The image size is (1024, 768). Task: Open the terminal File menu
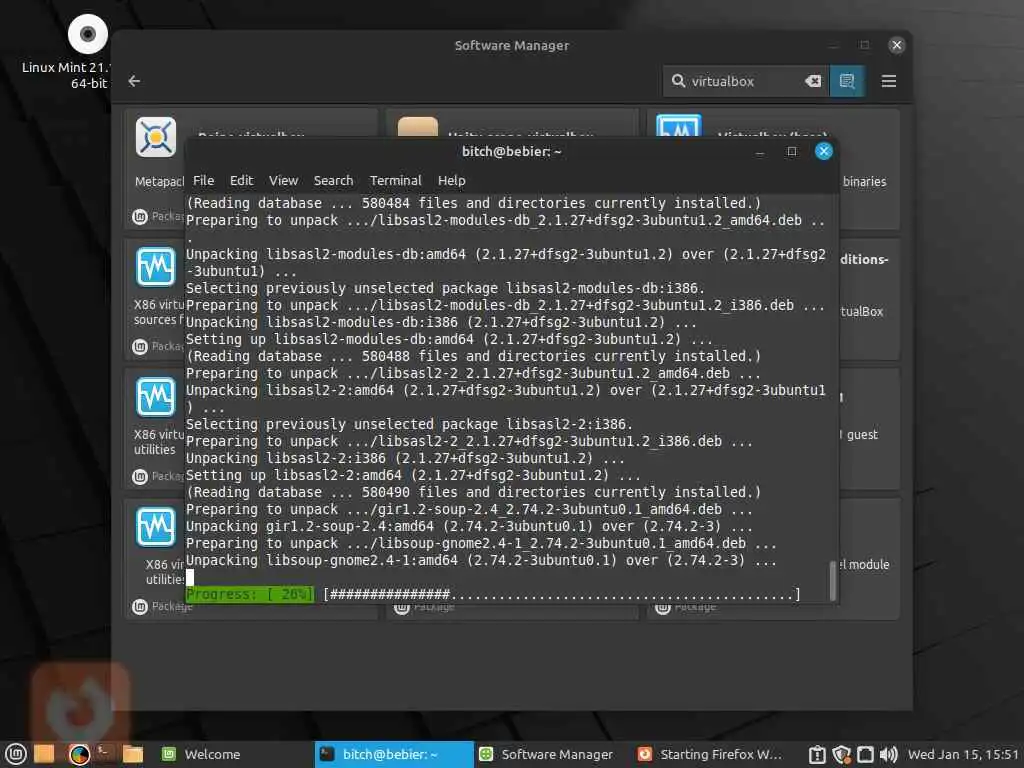tap(203, 180)
